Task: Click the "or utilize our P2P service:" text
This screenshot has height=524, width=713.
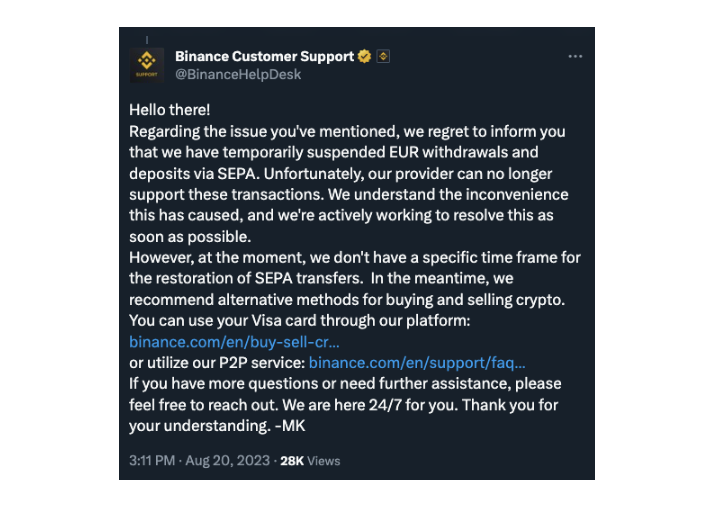Action: coord(217,362)
